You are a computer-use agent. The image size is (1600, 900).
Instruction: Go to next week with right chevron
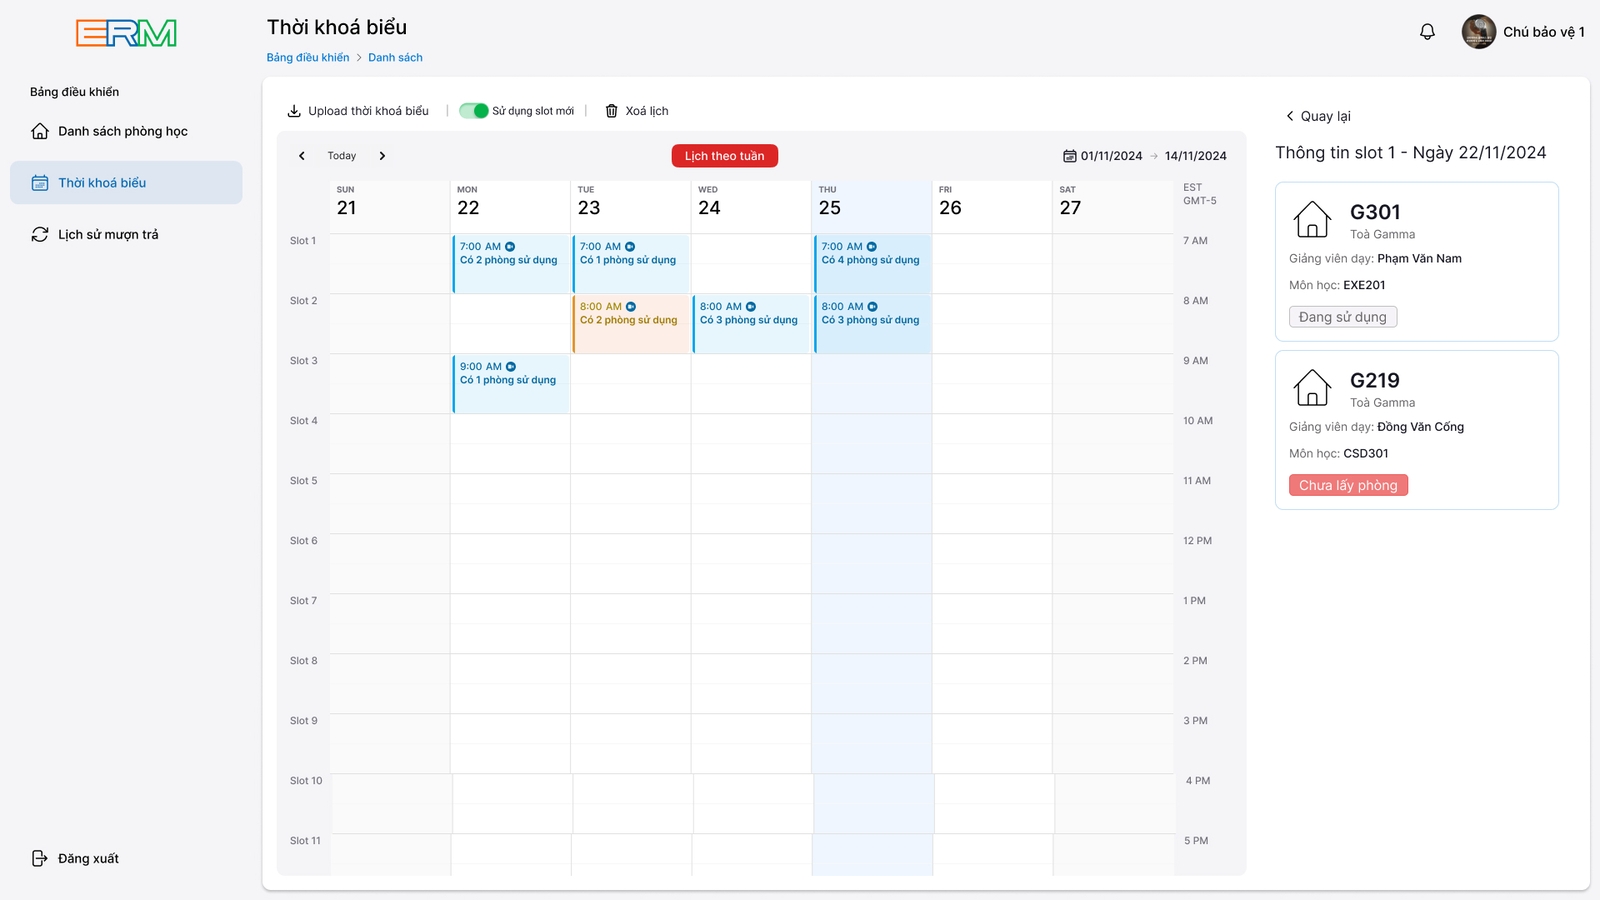tap(382, 156)
